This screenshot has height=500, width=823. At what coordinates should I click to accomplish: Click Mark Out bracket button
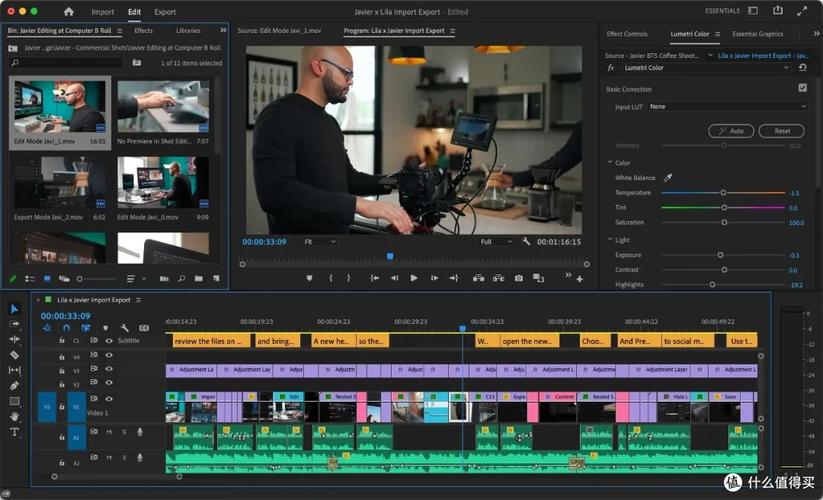(x=349, y=278)
